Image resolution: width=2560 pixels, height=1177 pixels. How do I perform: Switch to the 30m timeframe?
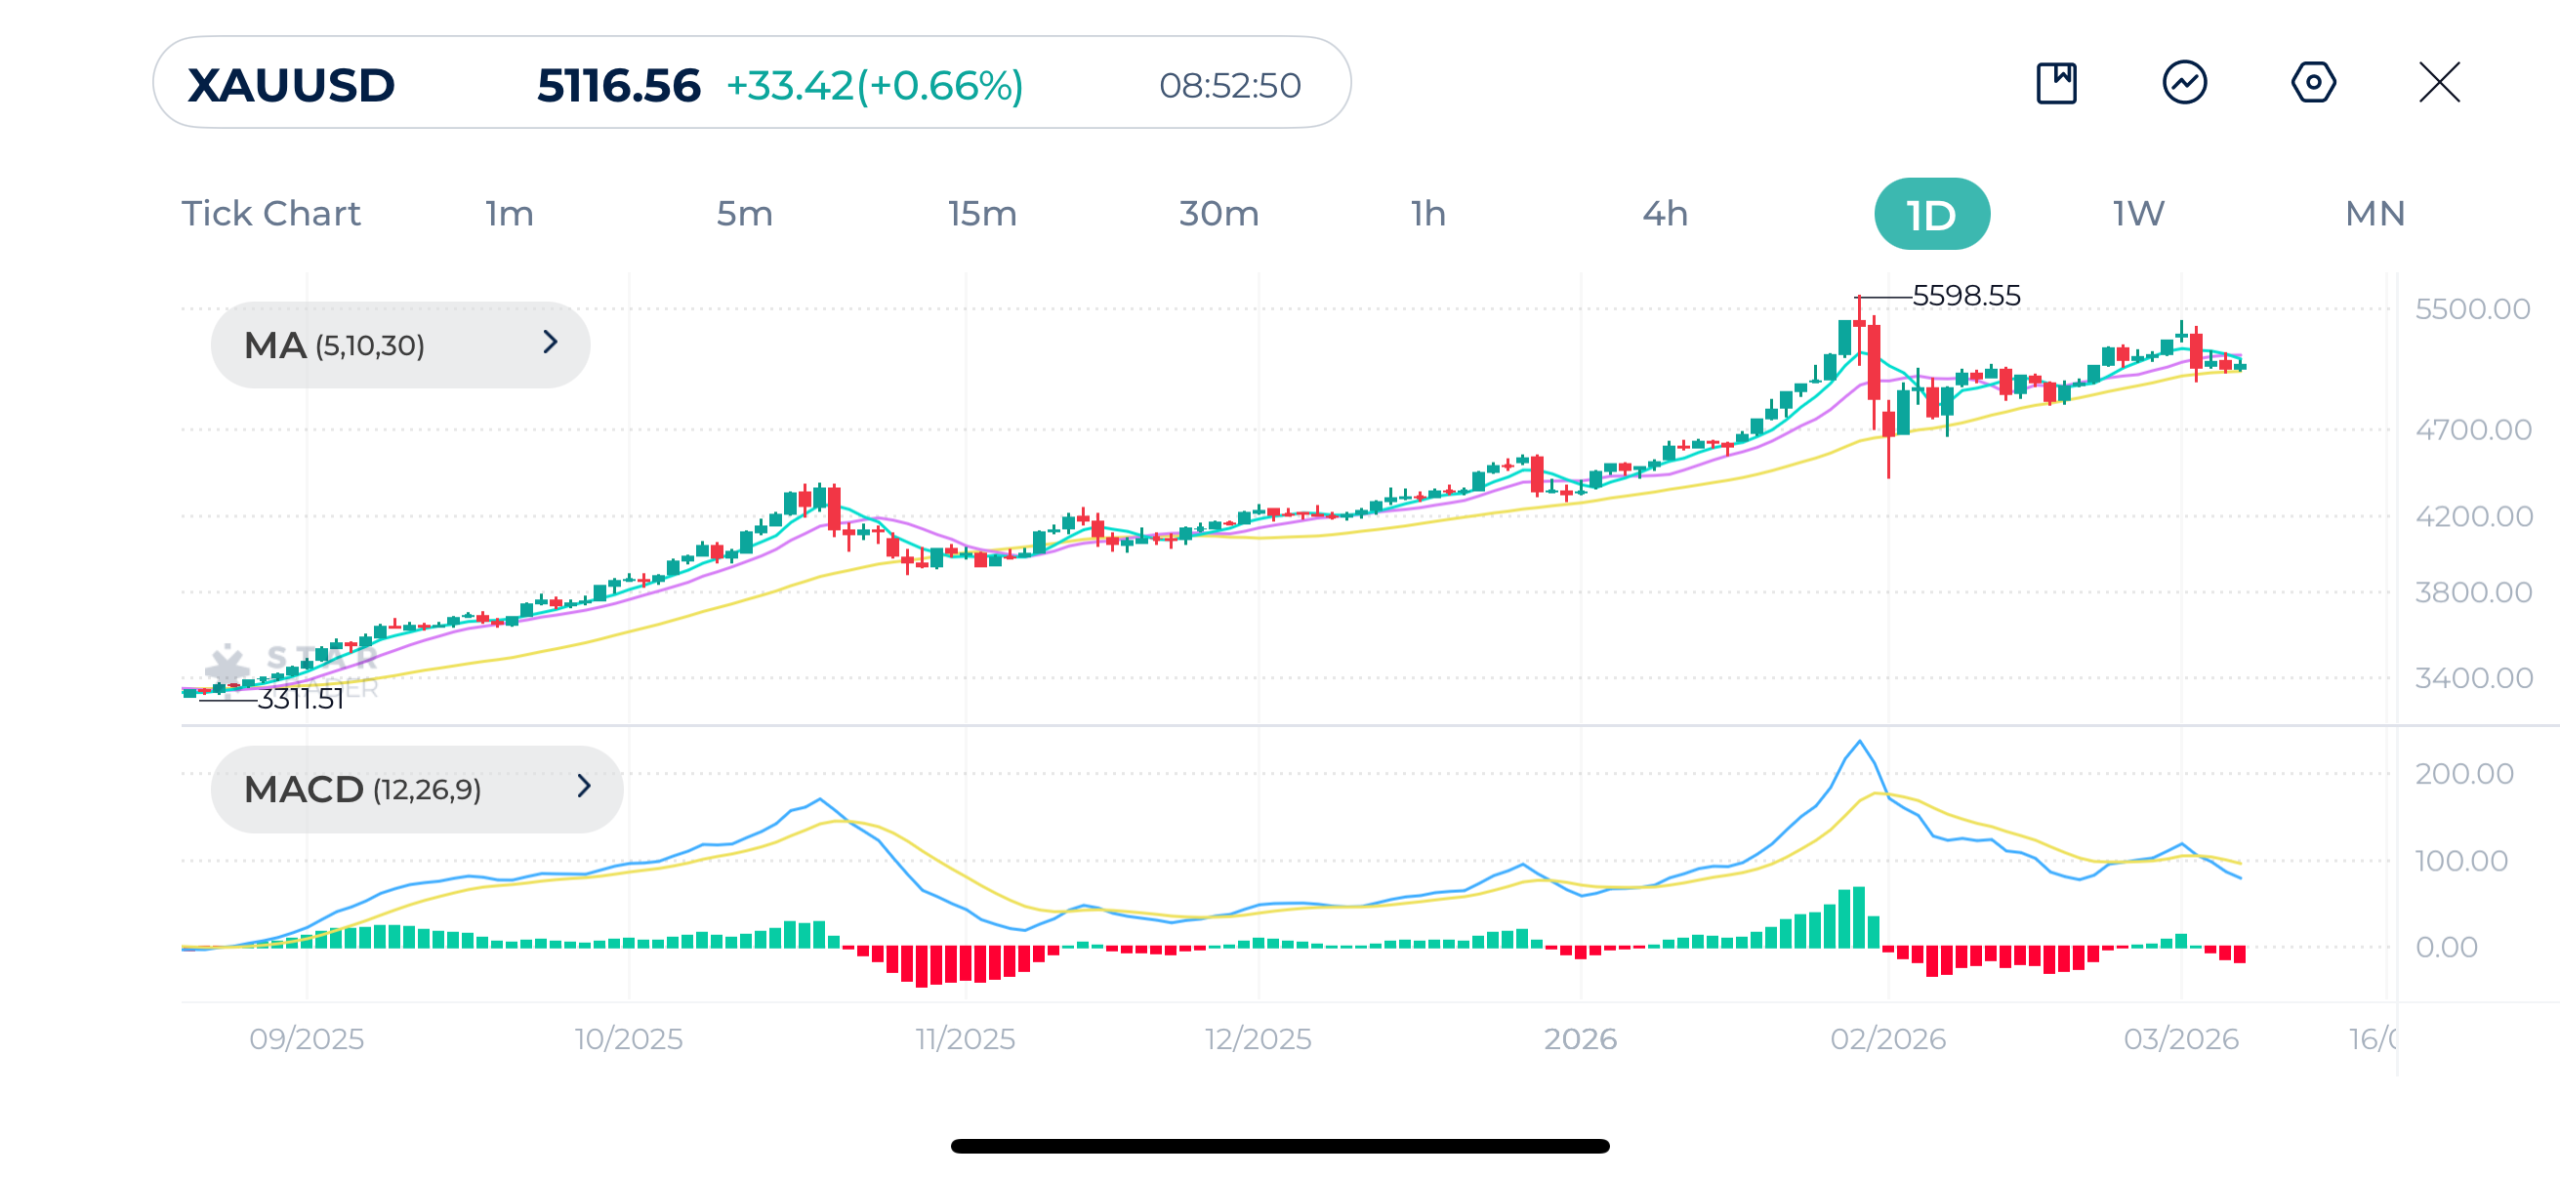coord(1218,214)
